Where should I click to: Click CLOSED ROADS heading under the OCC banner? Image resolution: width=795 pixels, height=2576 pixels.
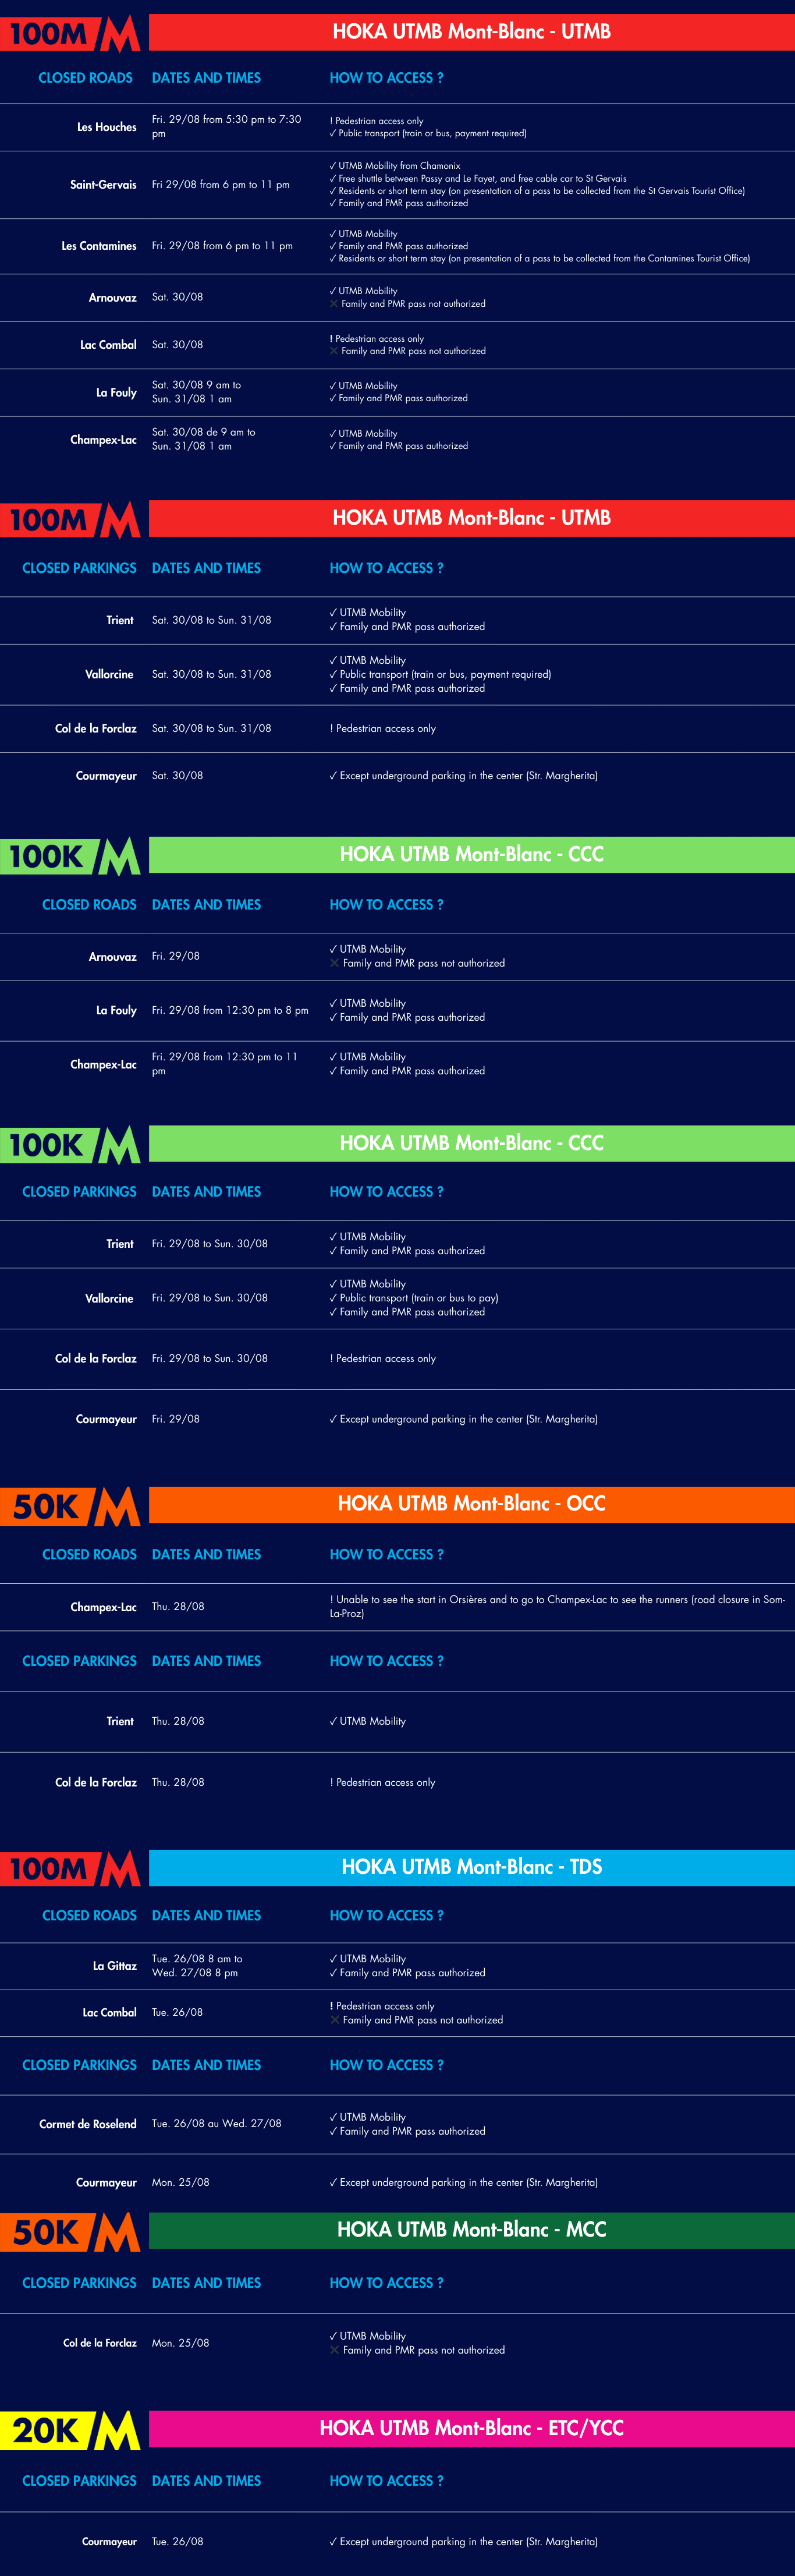coord(89,1555)
